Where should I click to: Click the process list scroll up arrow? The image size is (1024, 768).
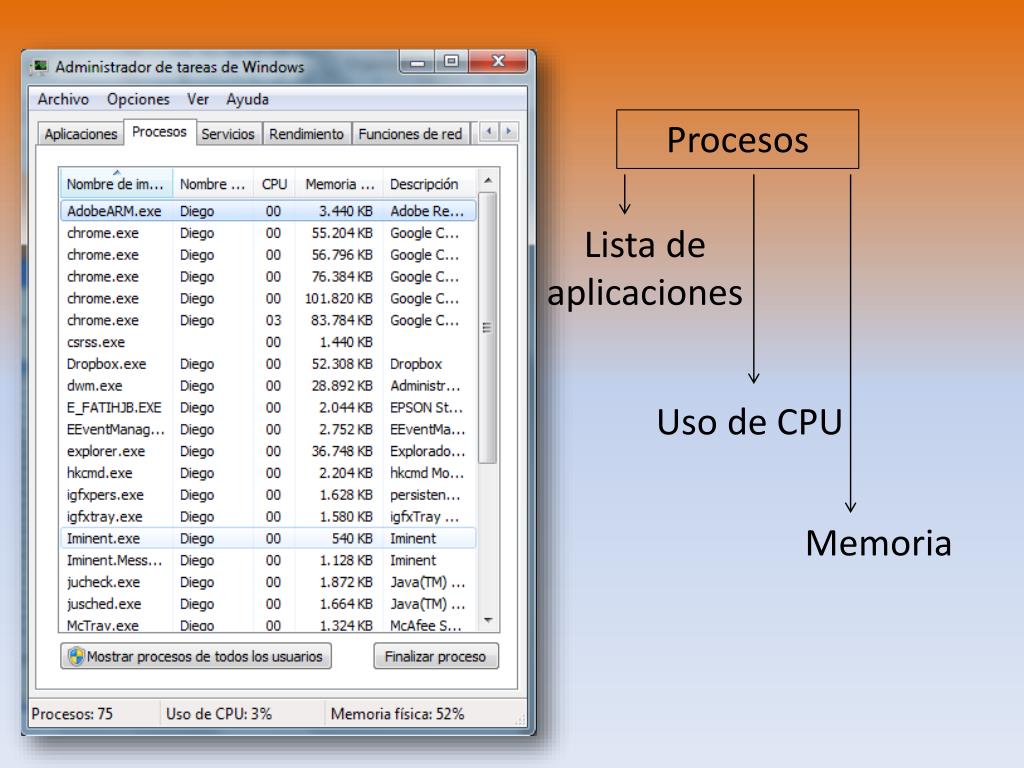(488, 181)
